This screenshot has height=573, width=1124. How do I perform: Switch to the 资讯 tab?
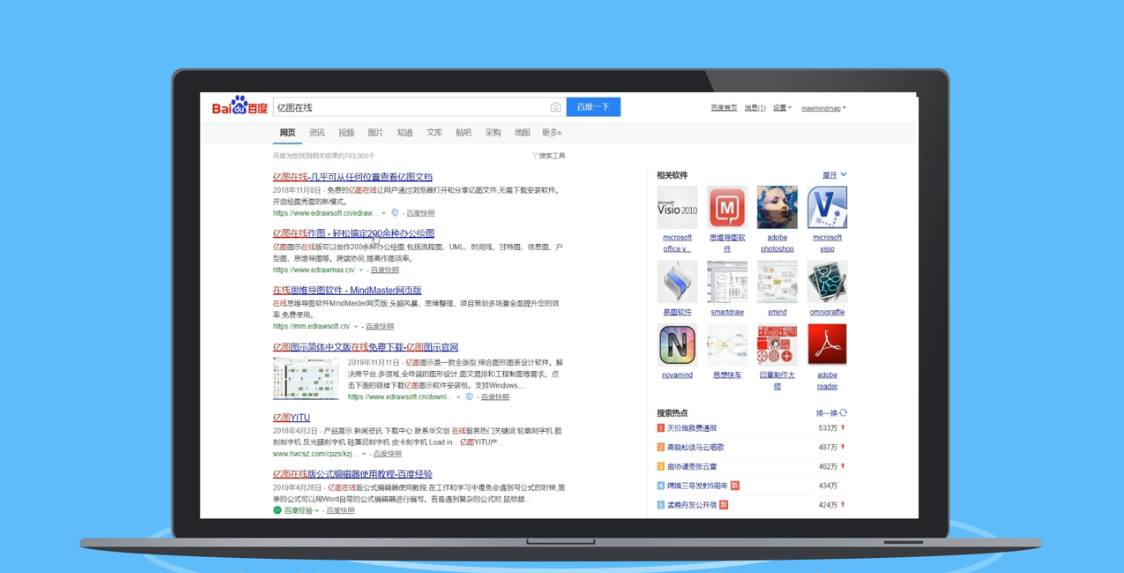[317, 133]
